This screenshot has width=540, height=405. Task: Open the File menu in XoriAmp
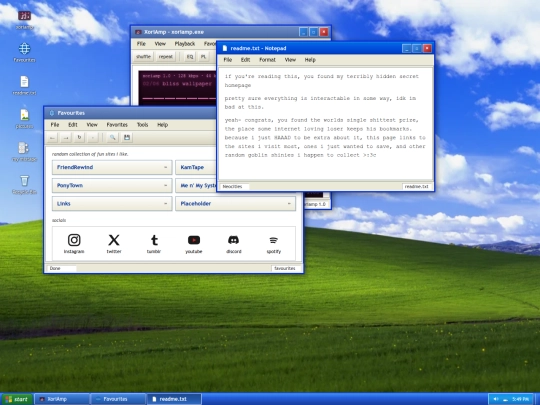point(141,44)
